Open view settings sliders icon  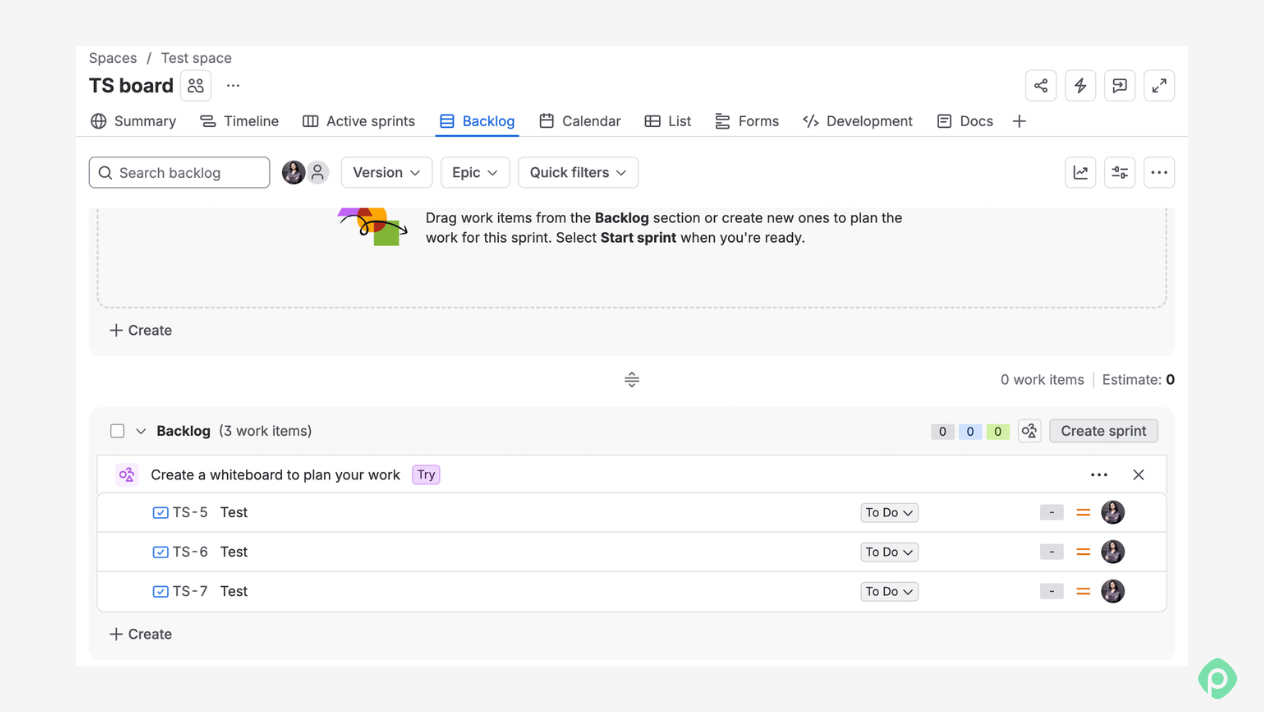pyautogui.click(x=1119, y=173)
